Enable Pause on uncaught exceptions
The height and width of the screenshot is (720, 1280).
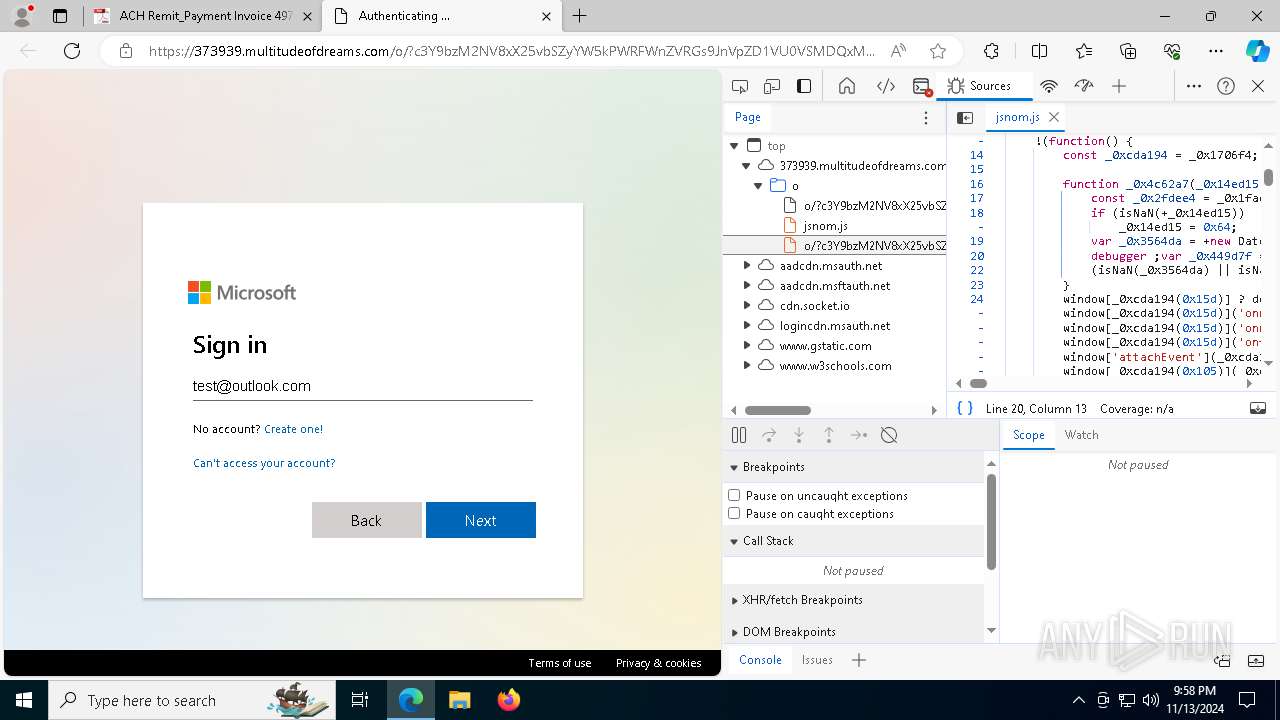[734, 495]
